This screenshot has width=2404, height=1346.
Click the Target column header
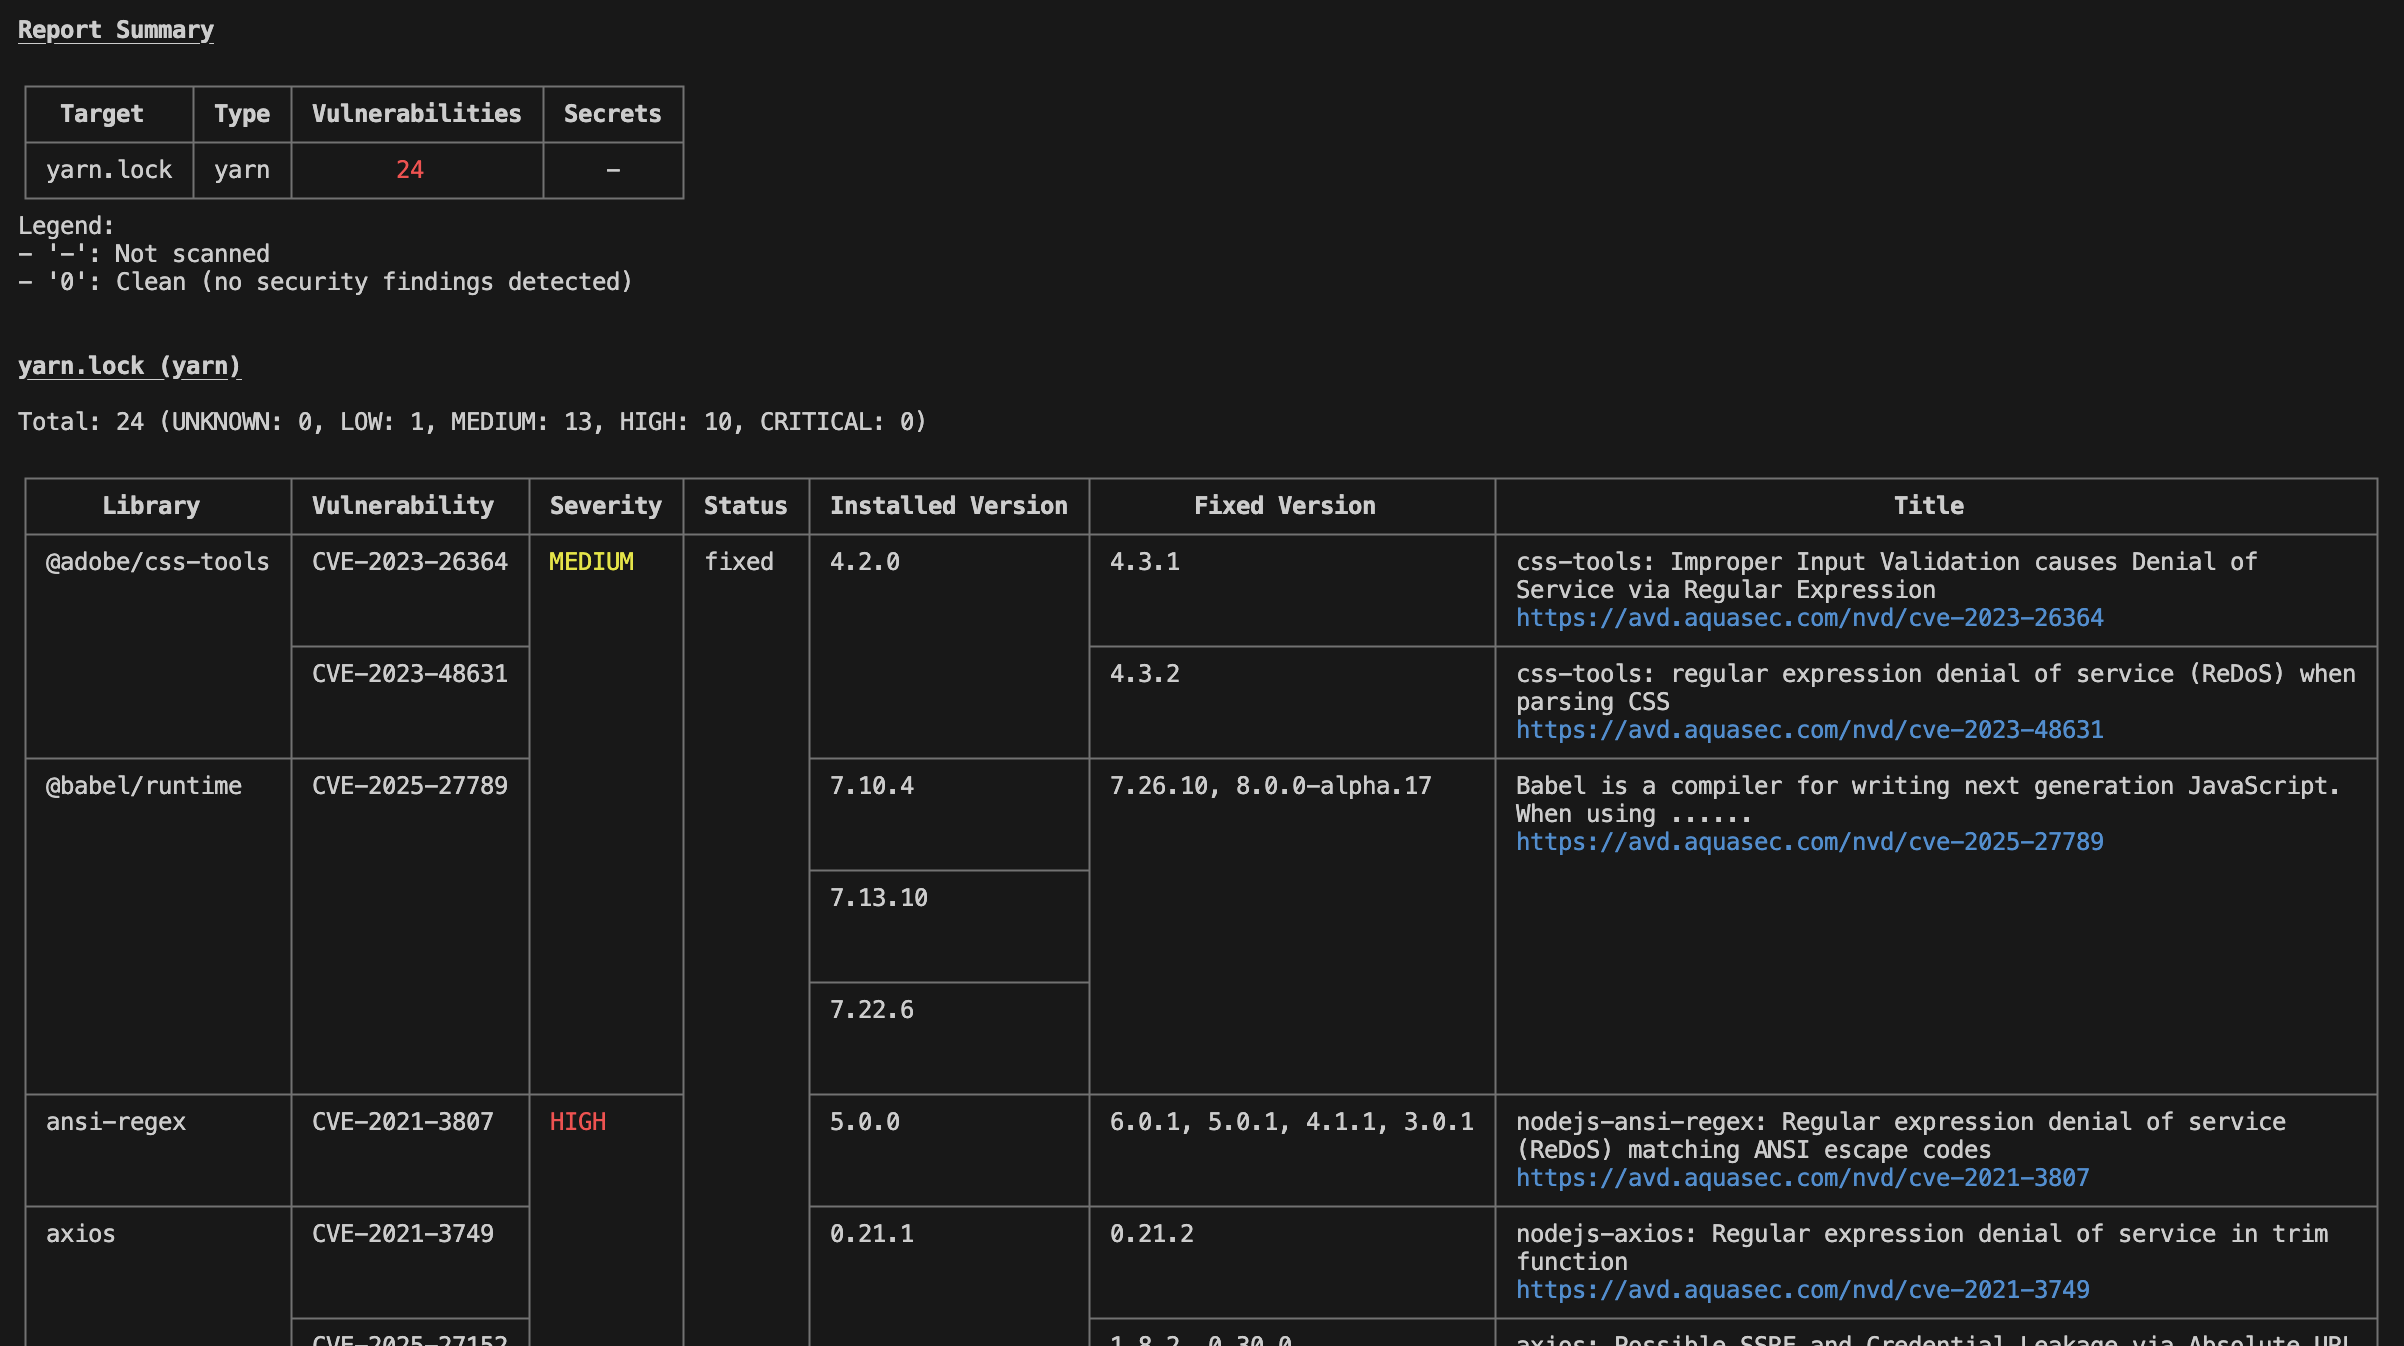[x=102, y=114]
